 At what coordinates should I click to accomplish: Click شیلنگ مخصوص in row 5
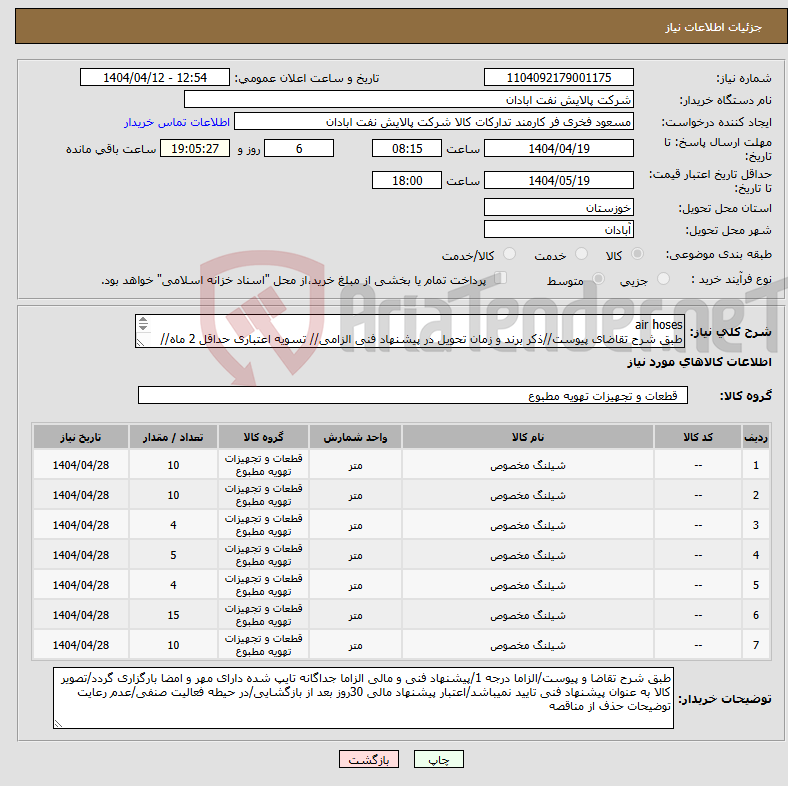(528, 585)
